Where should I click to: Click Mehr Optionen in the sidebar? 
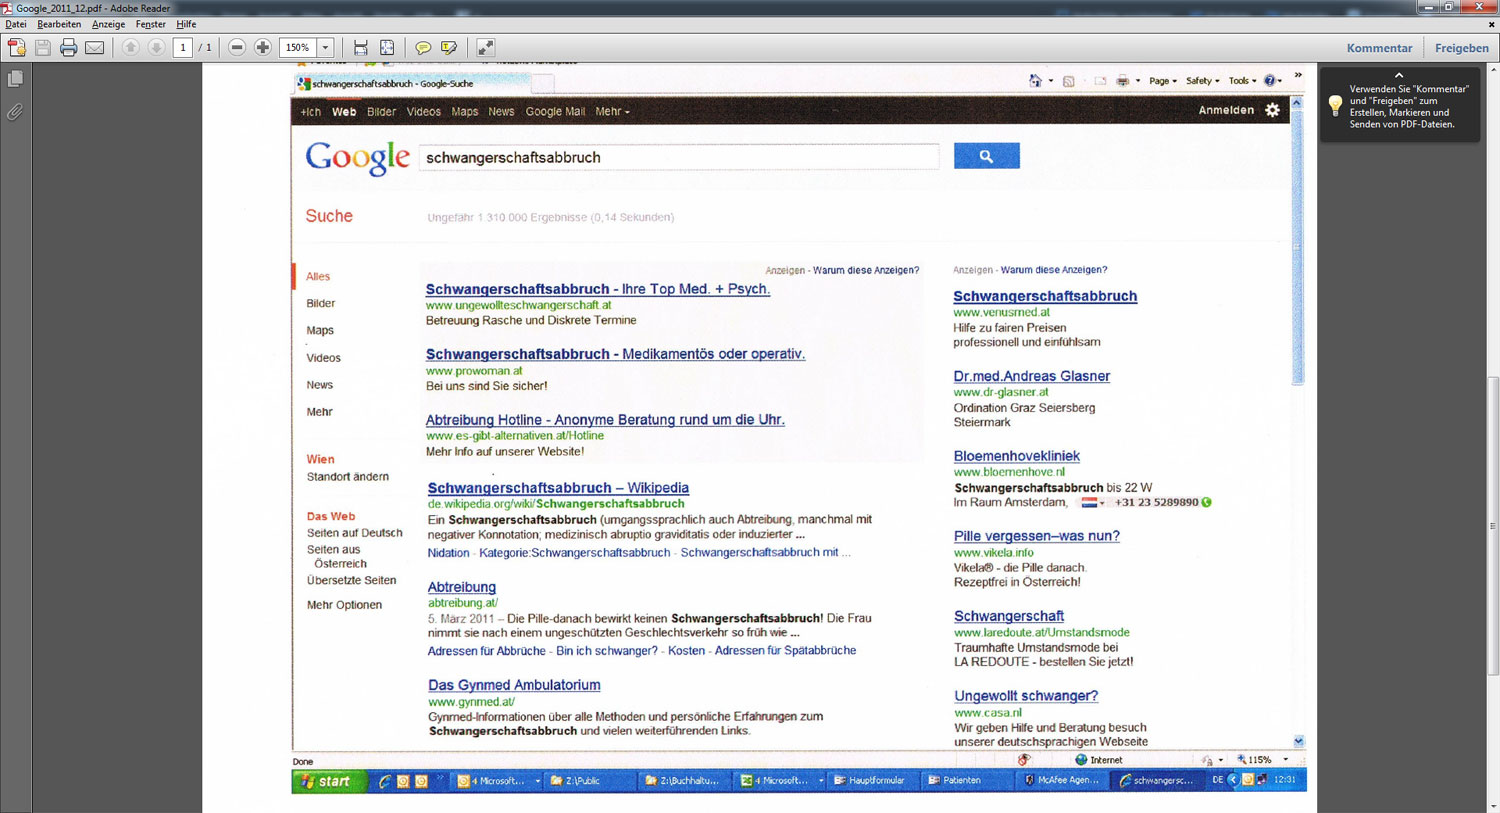(x=344, y=605)
